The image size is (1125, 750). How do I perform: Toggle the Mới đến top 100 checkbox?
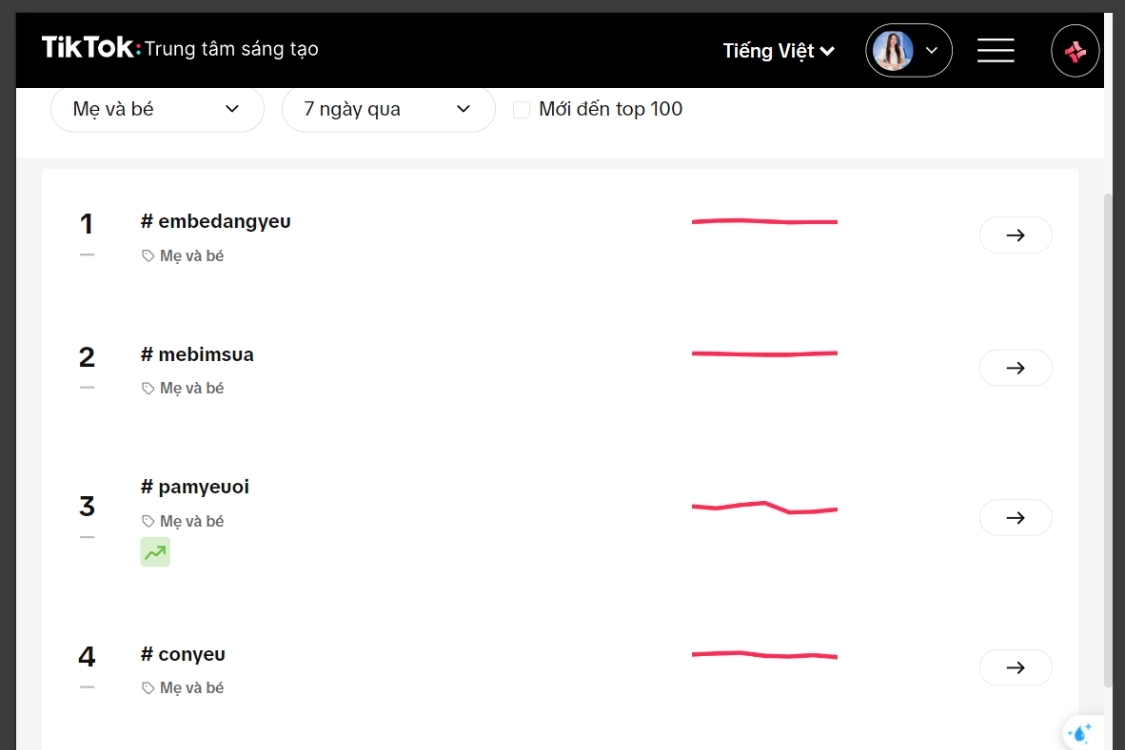click(522, 110)
